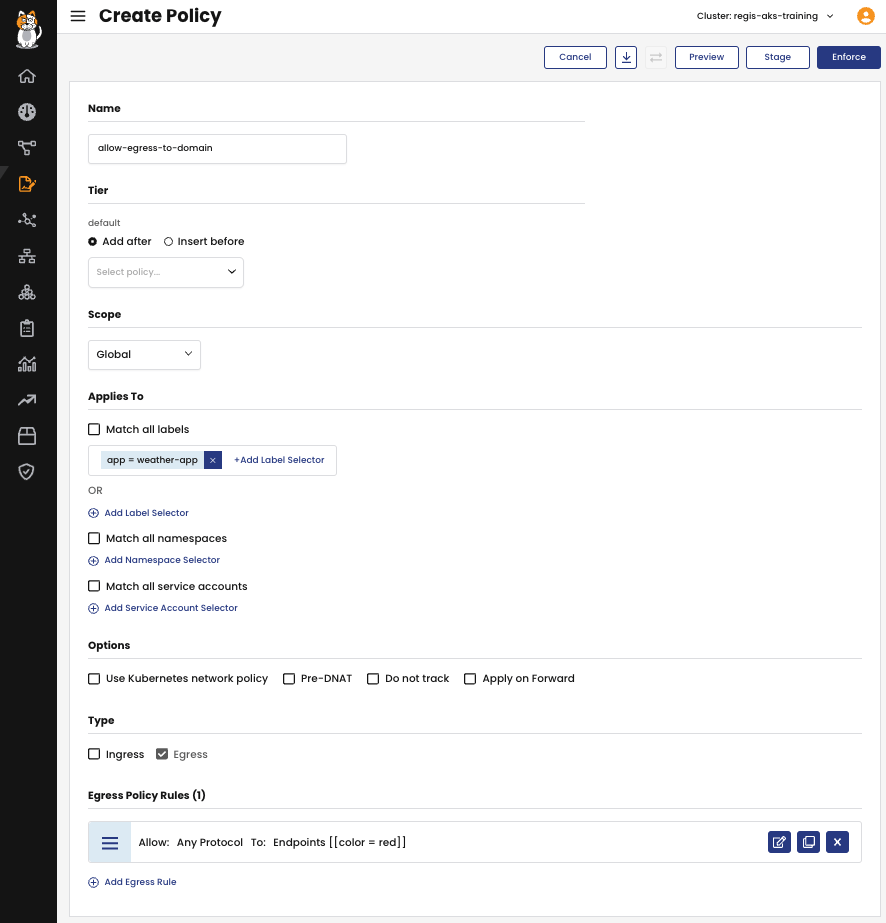
Task: Tick the Pre-DNAT option checkbox
Action: coord(289,679)
